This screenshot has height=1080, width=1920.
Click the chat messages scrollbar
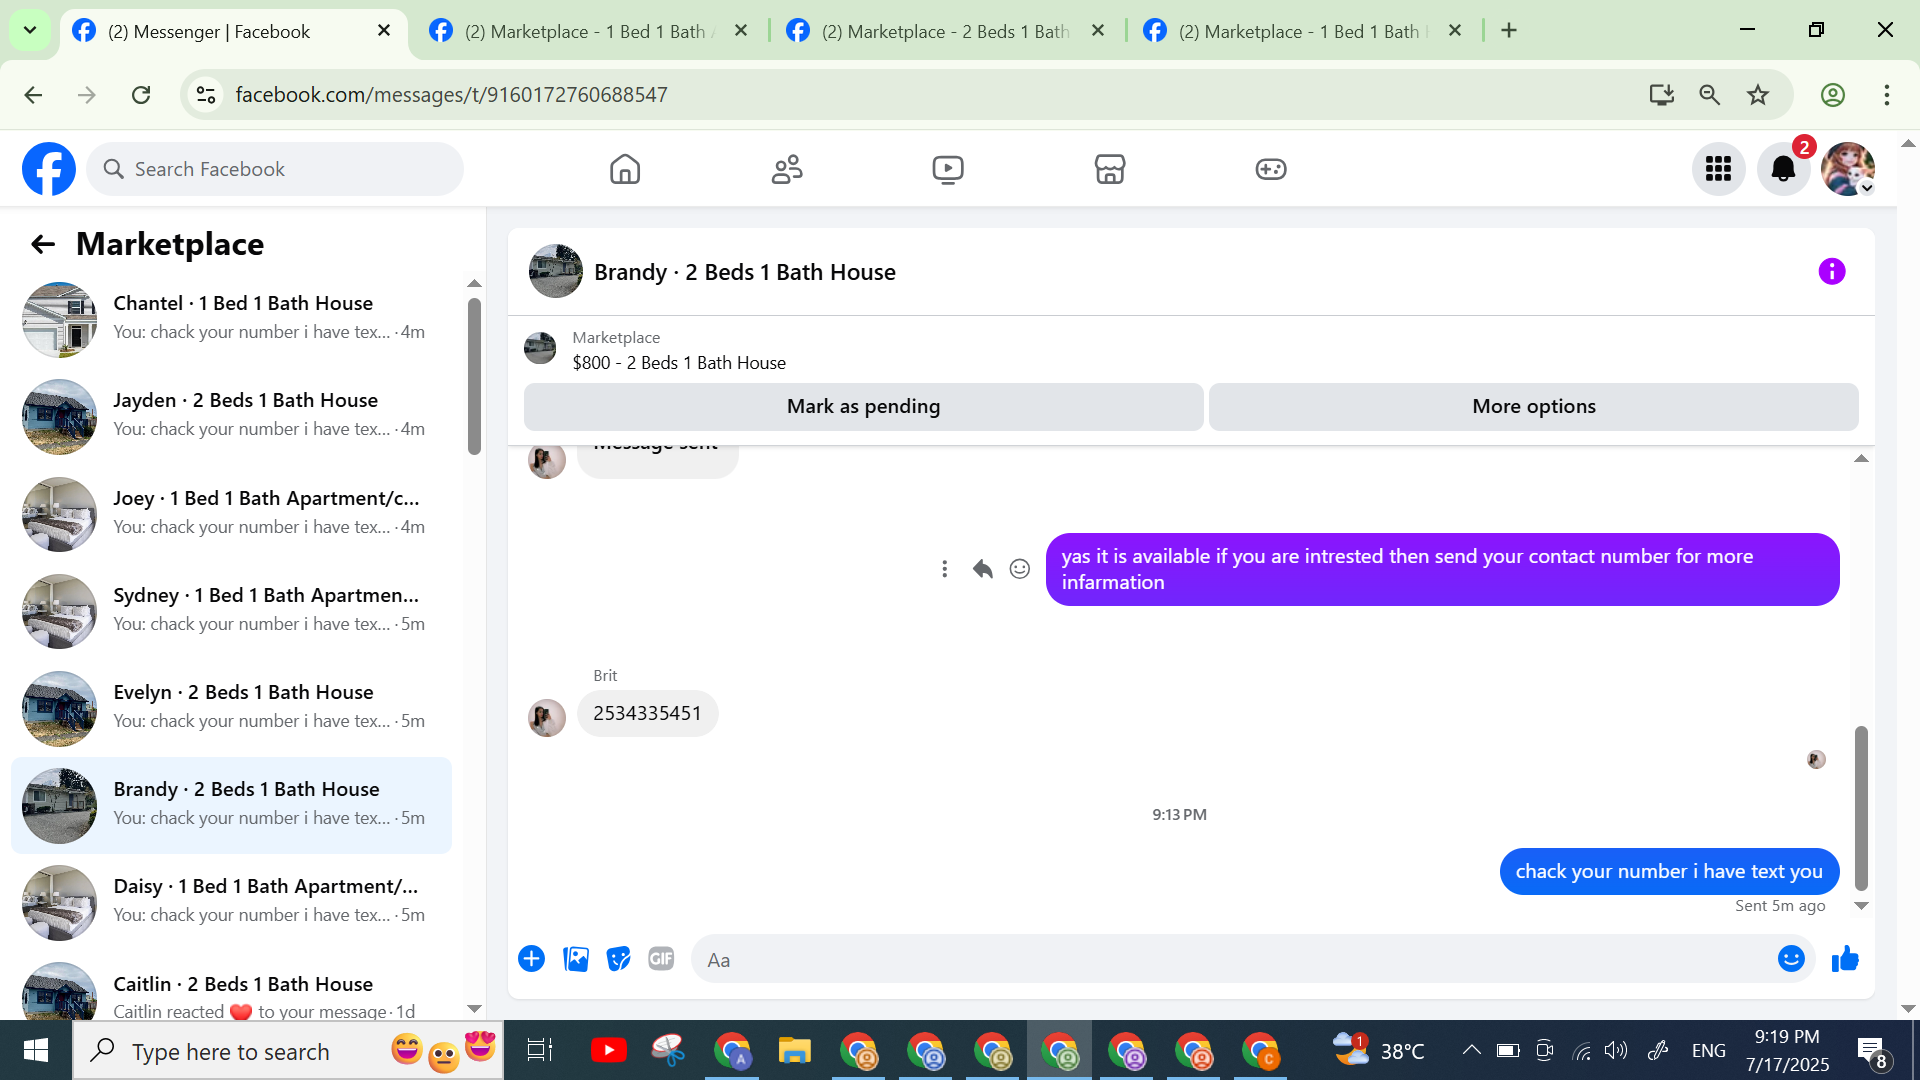tap(1861, 808)
